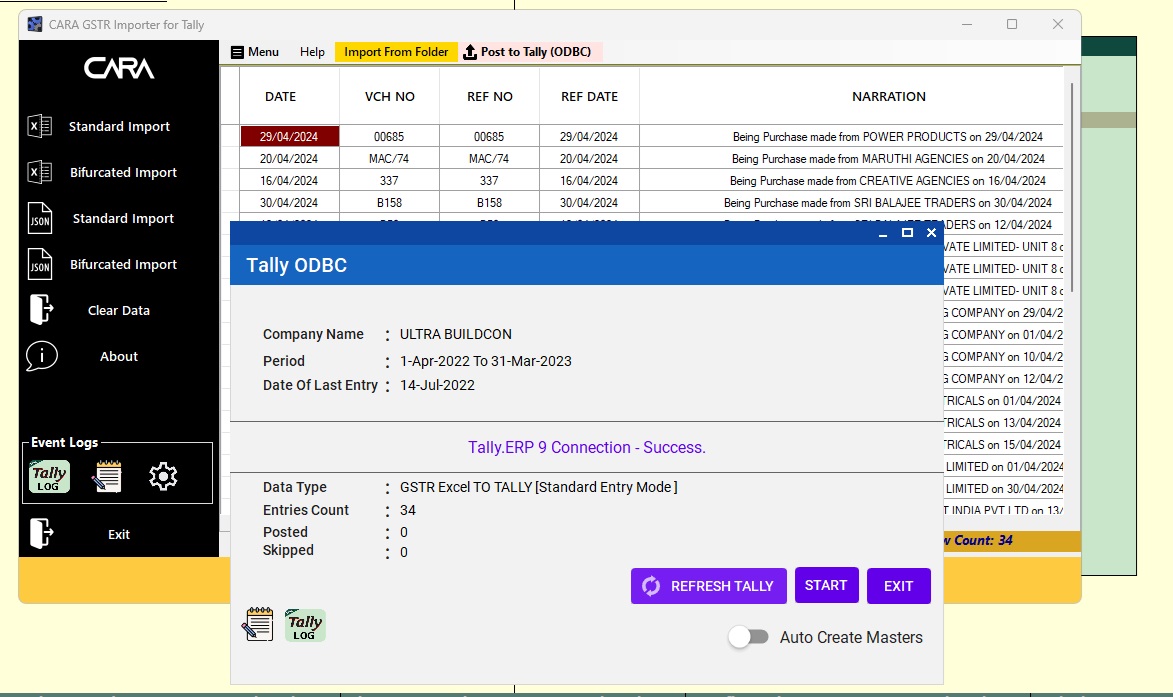This screenshot has height=697, width=1173.
Task: Open Tally Log in Event Logs panel
Action: click(x=49, y=476)
